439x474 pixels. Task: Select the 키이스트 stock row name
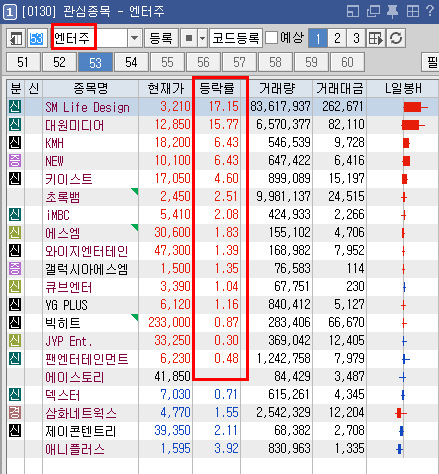(x=69, y=179)
